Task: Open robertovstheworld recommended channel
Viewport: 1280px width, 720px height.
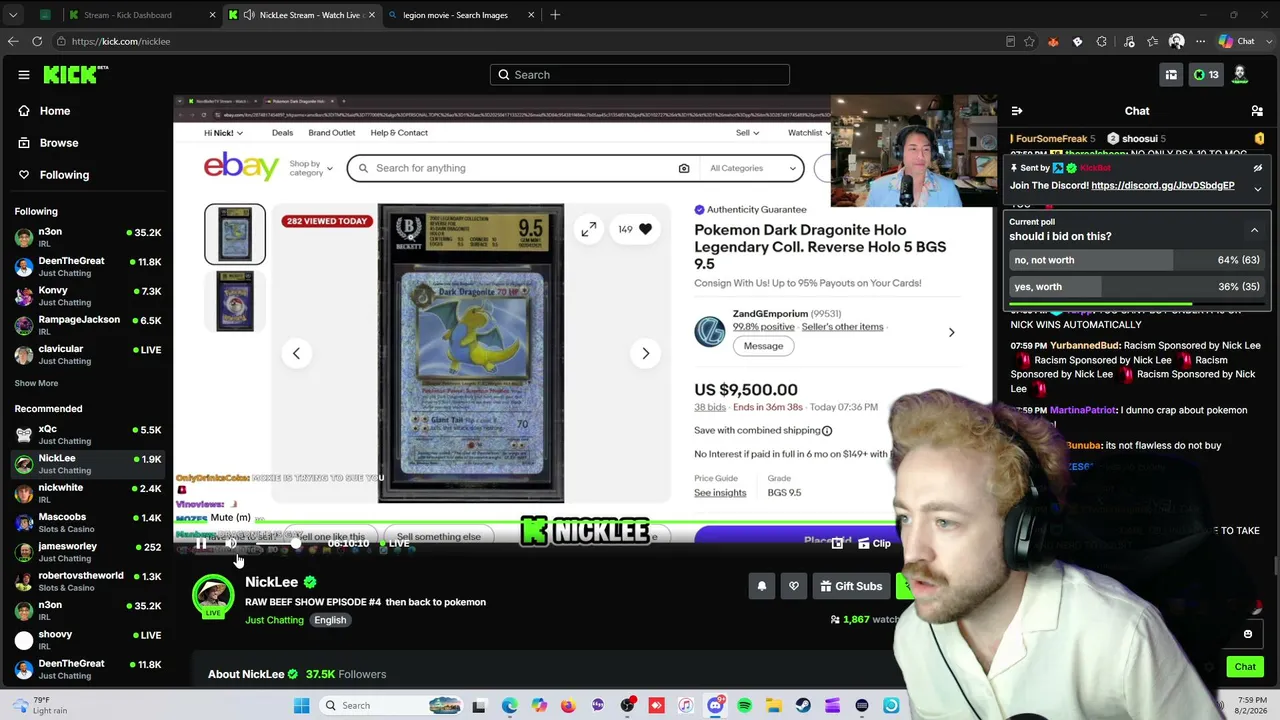Action: [88, 581]
